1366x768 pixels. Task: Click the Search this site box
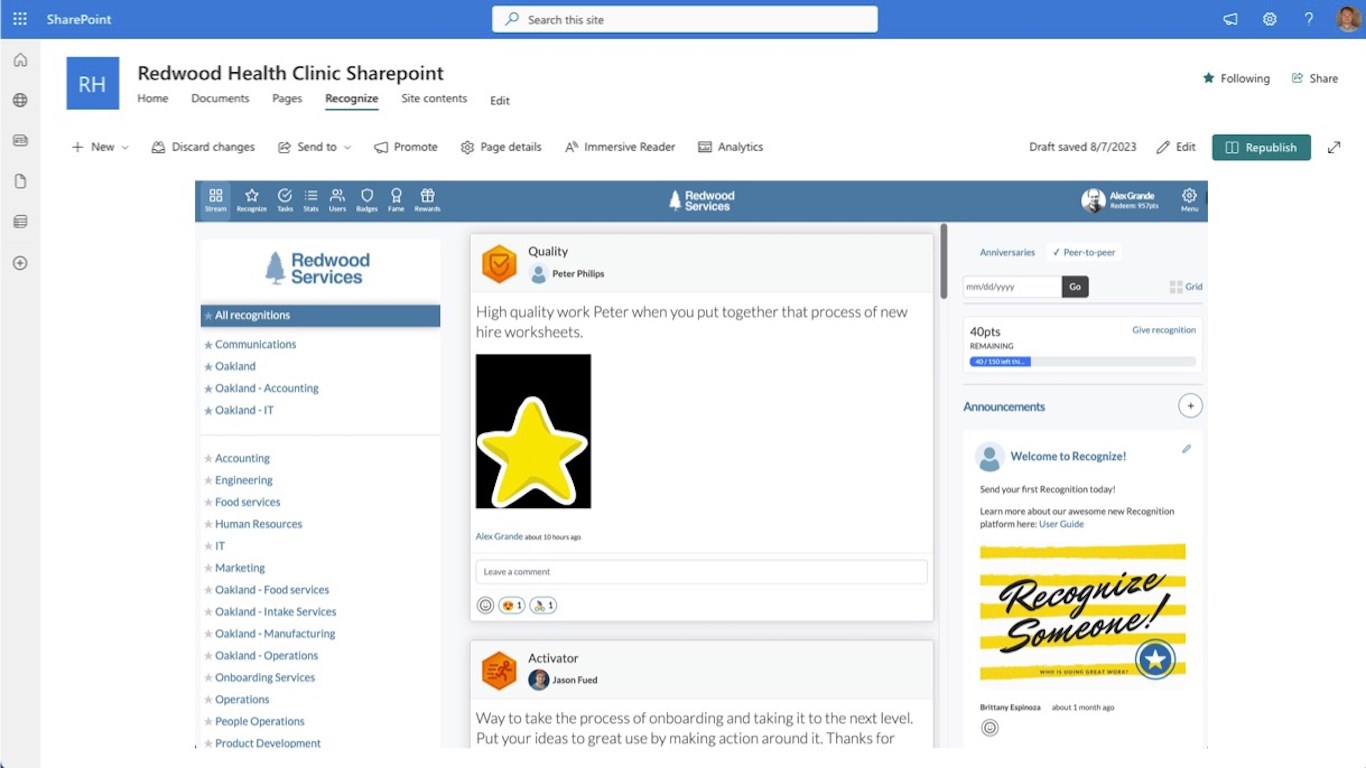(x=685, y=19)
